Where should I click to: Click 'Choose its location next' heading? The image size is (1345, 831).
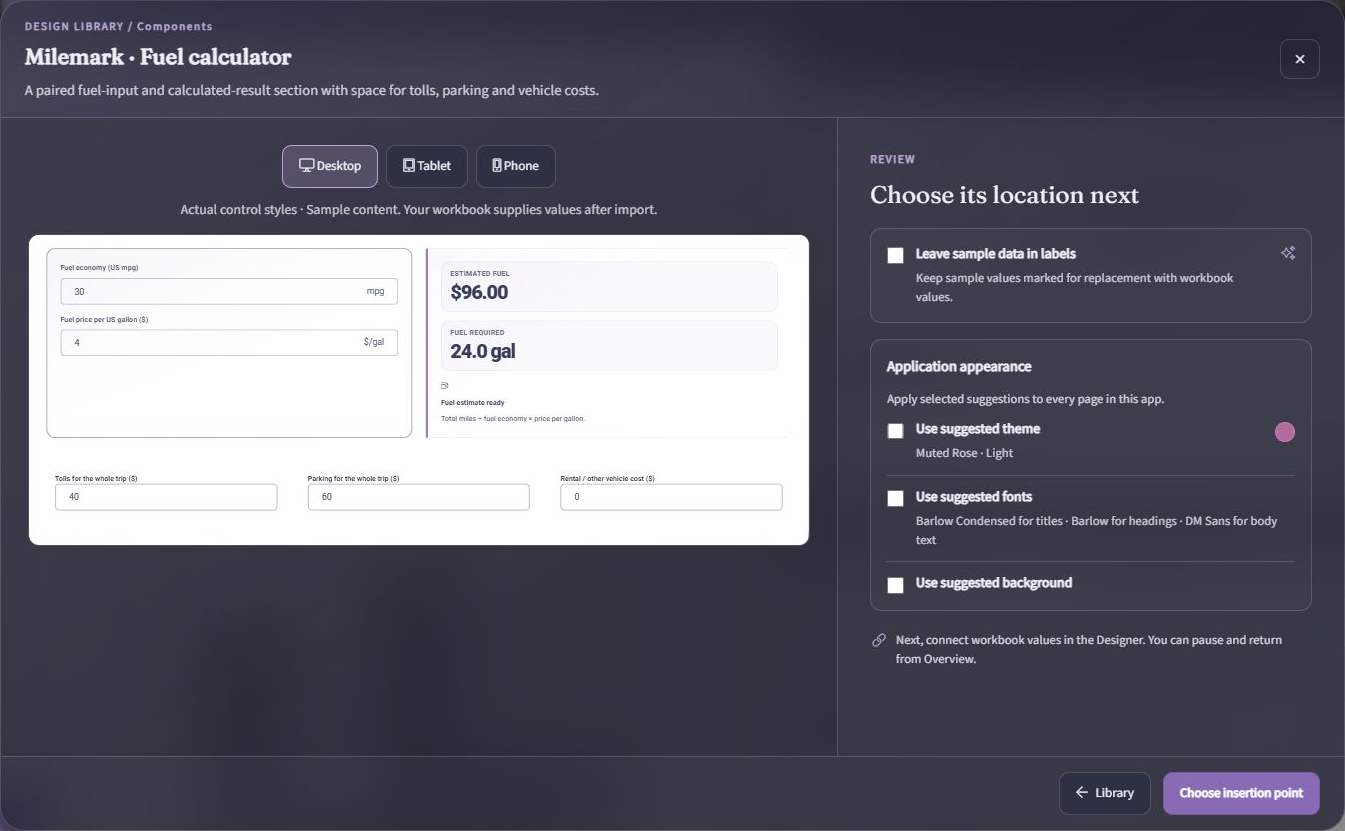click(x=1004, y=195)
